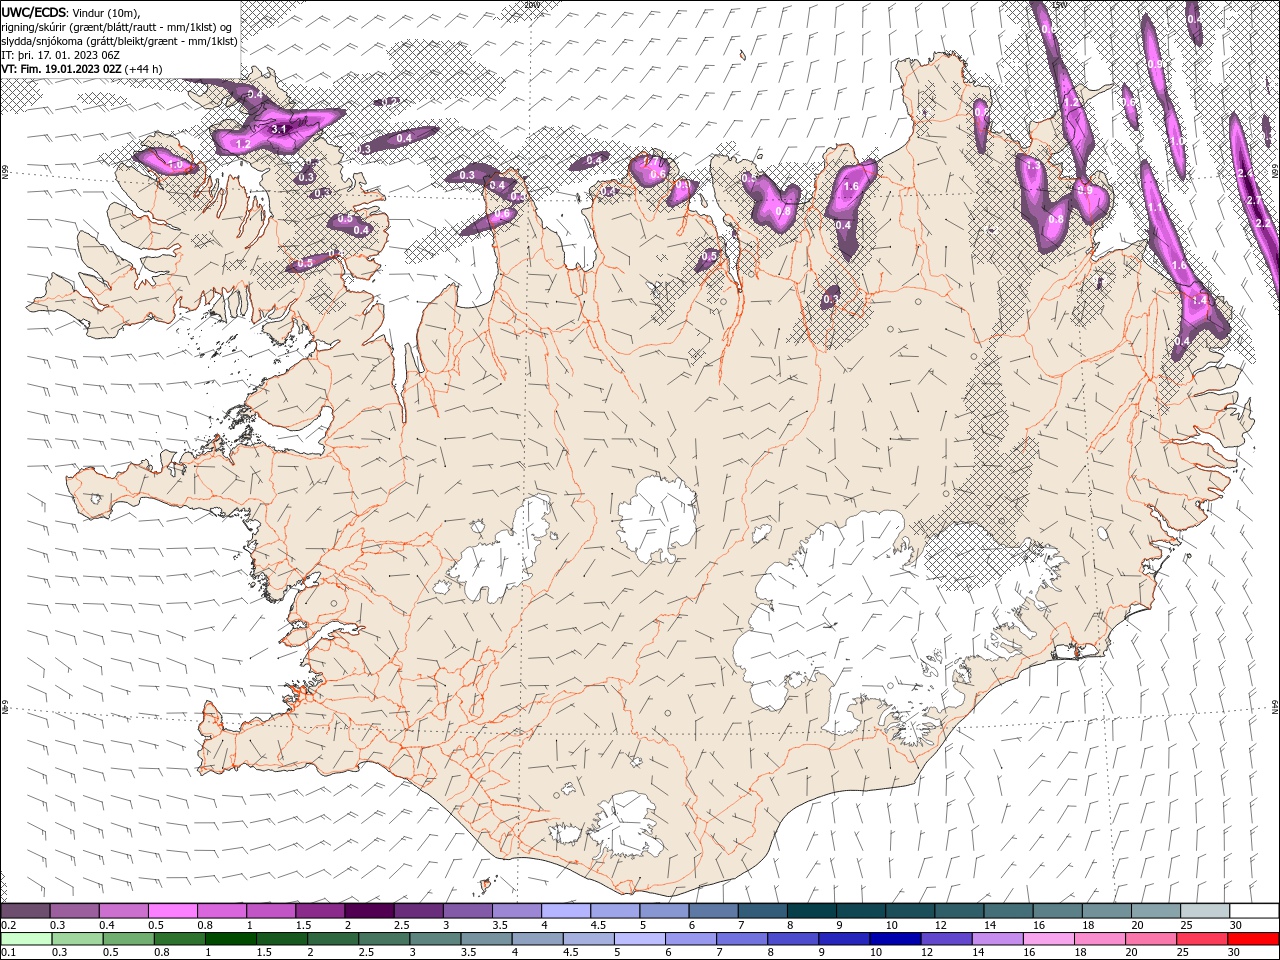Pick the darkest purple 2 legend swatch

[369, 911]
